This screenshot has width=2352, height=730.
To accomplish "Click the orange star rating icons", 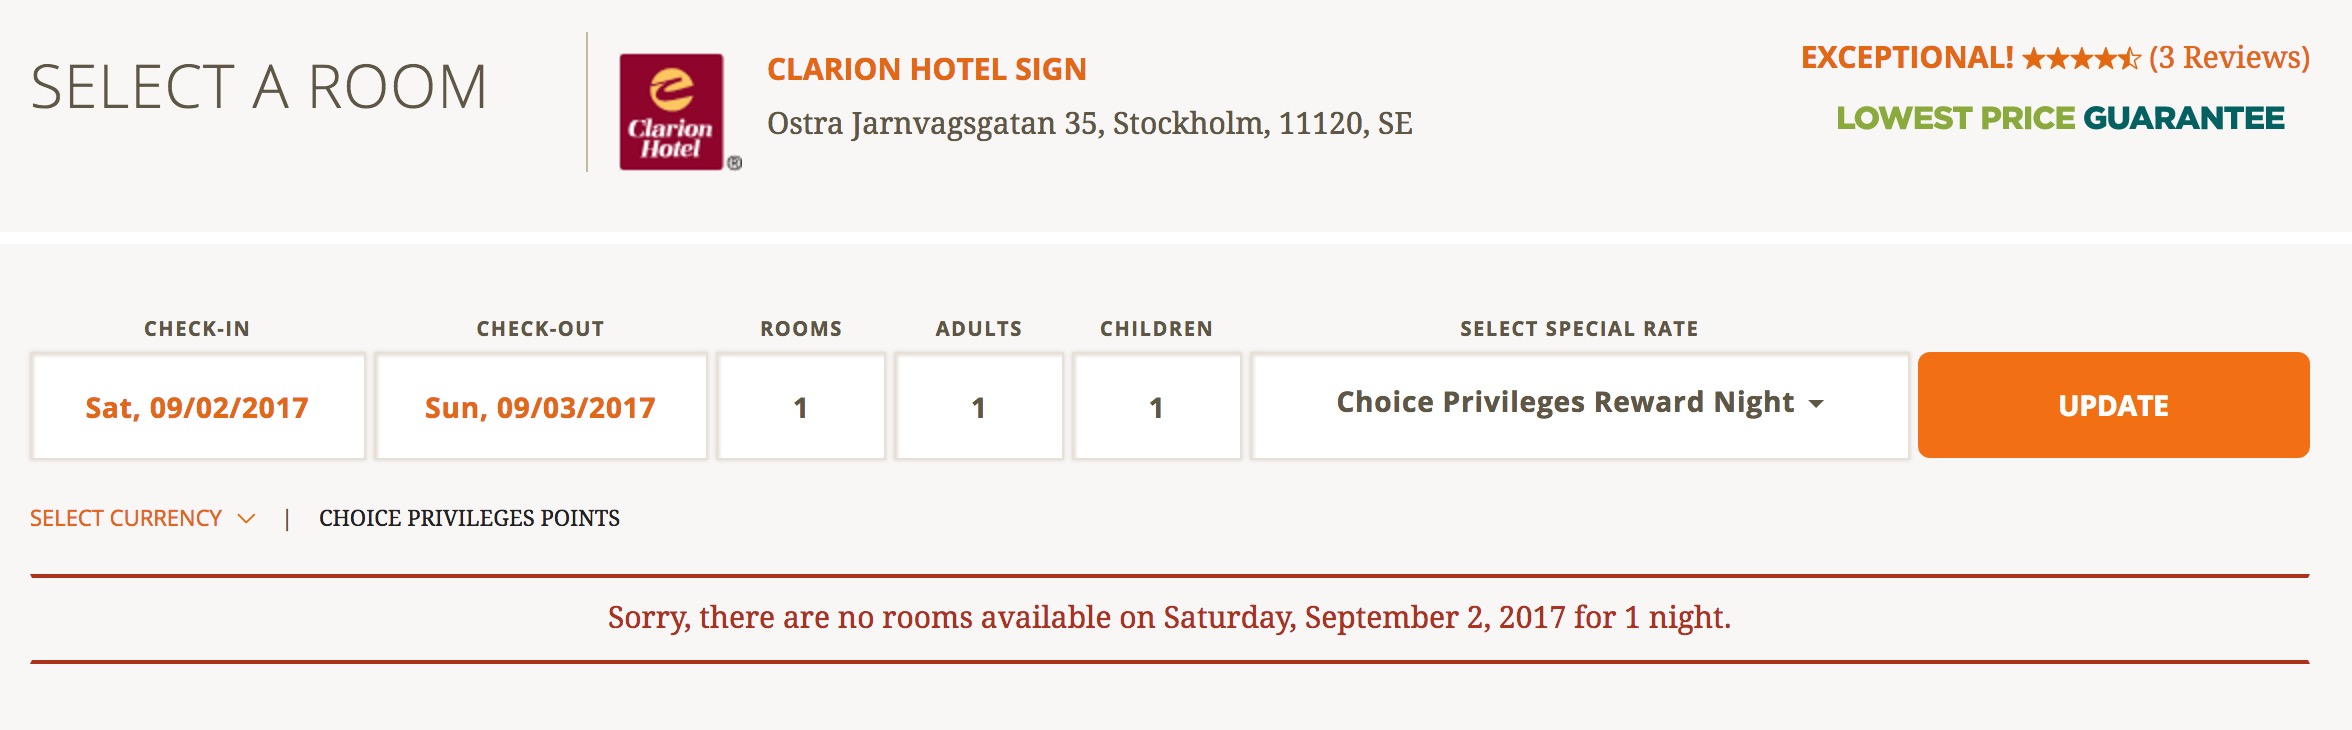I will 2080,59.
